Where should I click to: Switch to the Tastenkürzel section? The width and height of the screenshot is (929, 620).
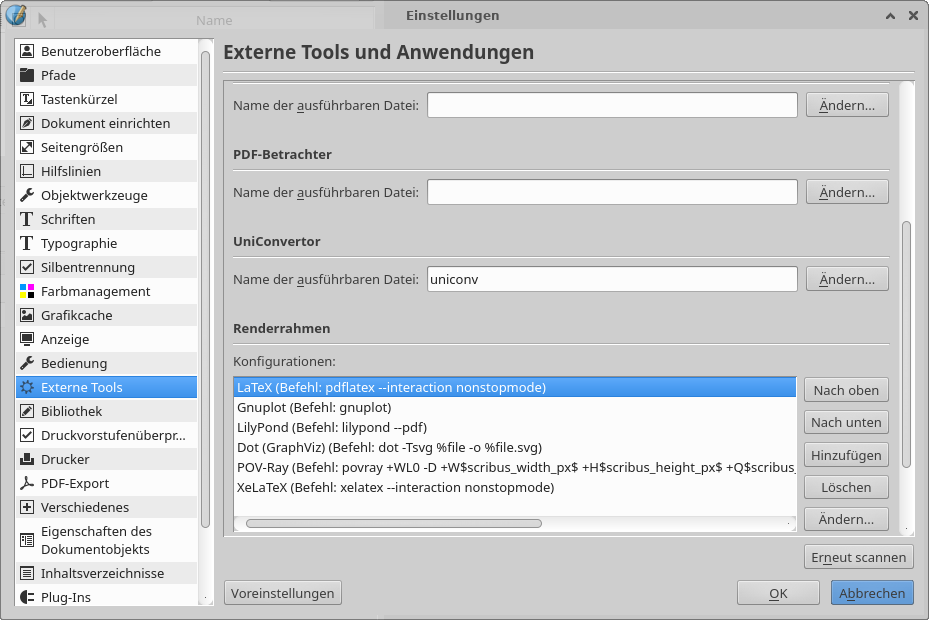coord(79,99)
